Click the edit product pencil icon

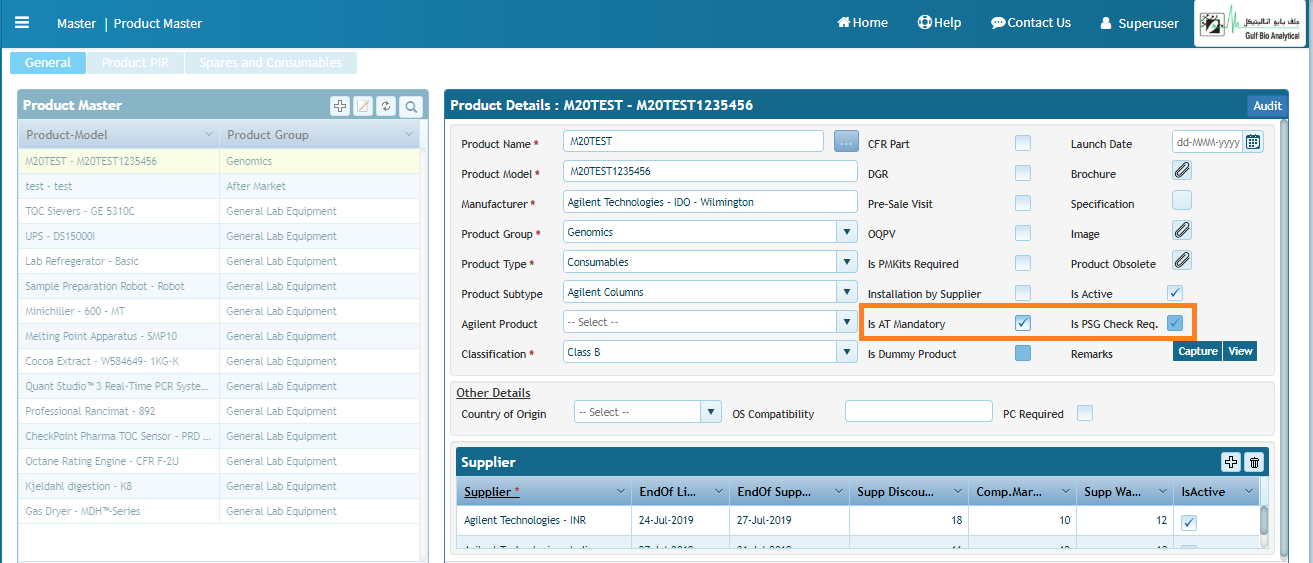tap(364, 106)
